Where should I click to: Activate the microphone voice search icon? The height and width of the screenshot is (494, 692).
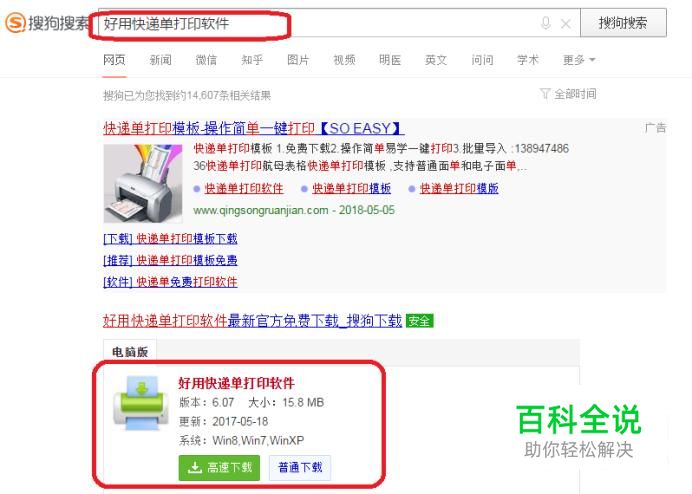(x=545, y=23)
